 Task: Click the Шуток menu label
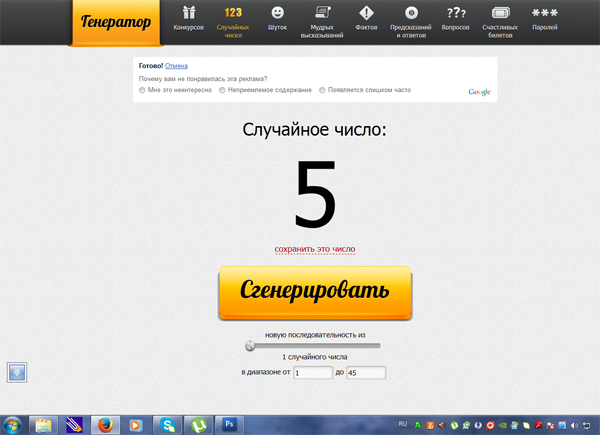[277, 28]
